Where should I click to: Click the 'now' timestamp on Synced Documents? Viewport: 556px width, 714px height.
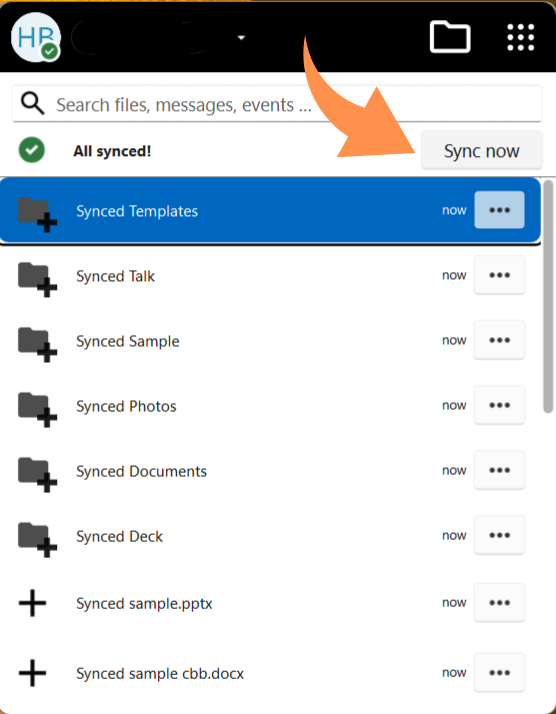[454, 470]
